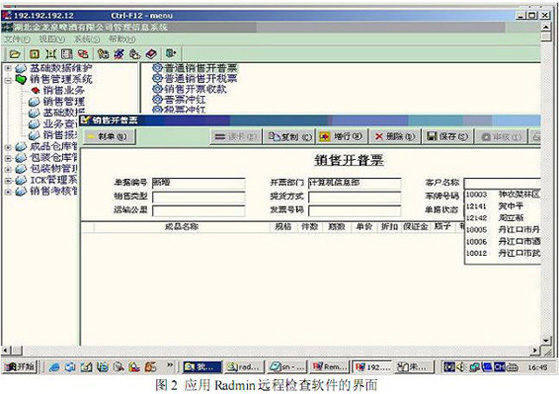The height and width of the screenshot is (394, 559).
Task: Click the yellow square toolbar icon
Action: [x=34, y=54]
